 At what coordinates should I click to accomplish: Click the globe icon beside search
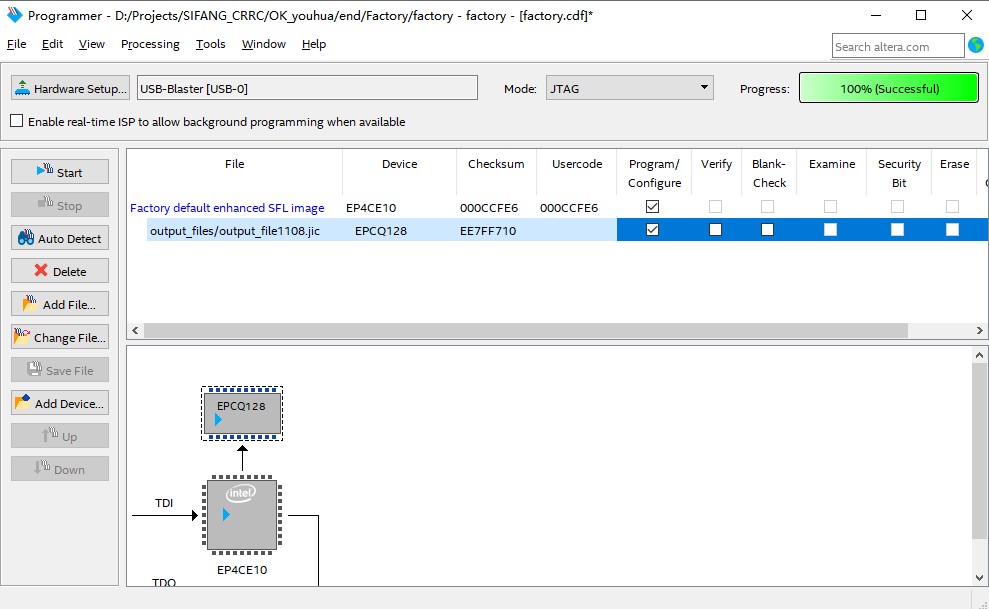(x=976, y=45)
